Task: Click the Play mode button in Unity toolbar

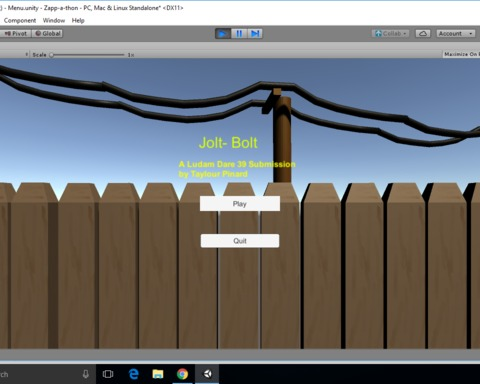Action: [223, 34]
